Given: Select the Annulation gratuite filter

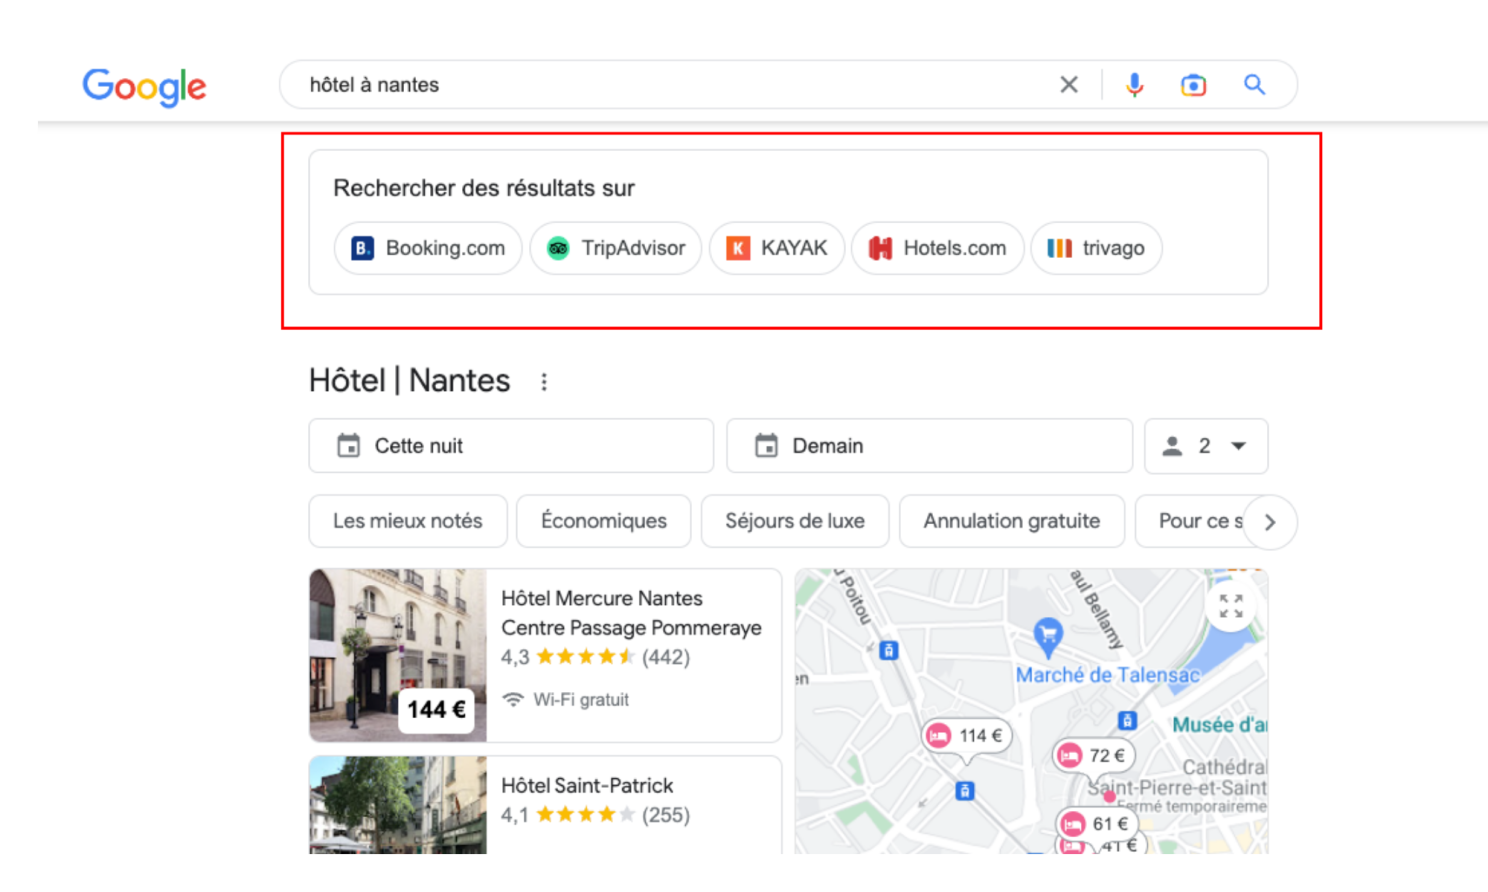Looking at the screenshot, I should click(x=1012, y=521).
